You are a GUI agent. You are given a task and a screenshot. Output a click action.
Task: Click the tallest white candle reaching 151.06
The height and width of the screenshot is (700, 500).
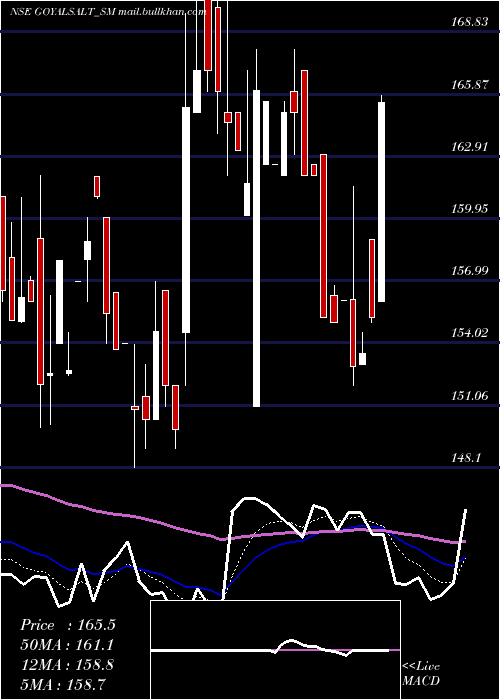point(256,248)
